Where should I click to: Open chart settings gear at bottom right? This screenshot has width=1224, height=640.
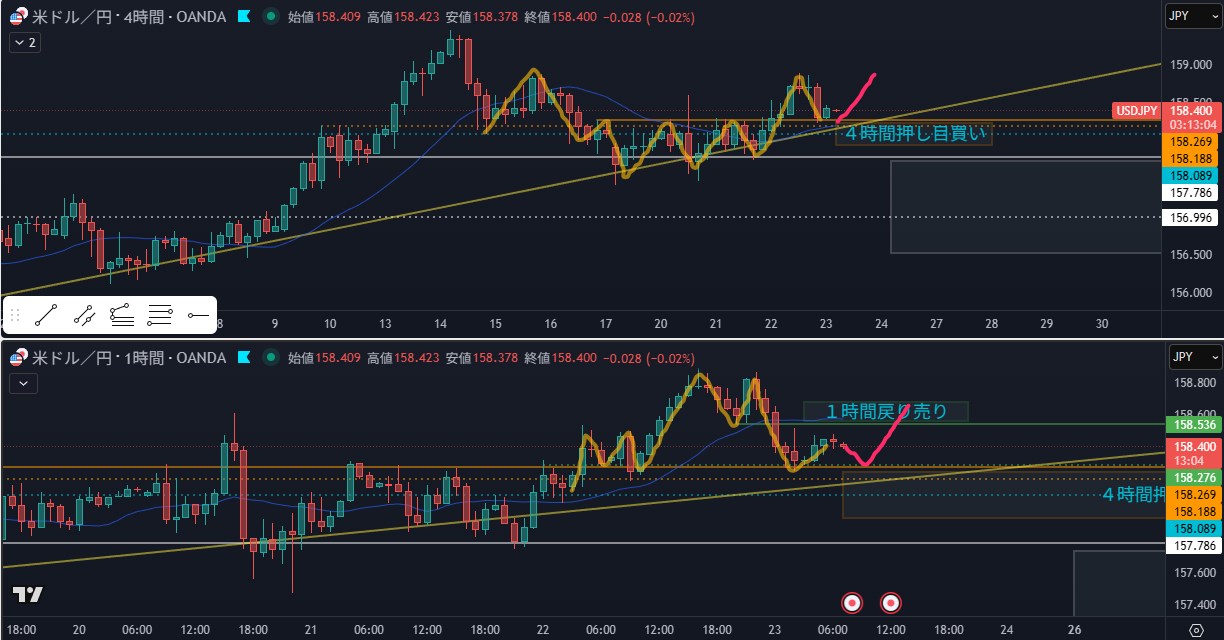pyautogui.click(x=1195, y=630)
